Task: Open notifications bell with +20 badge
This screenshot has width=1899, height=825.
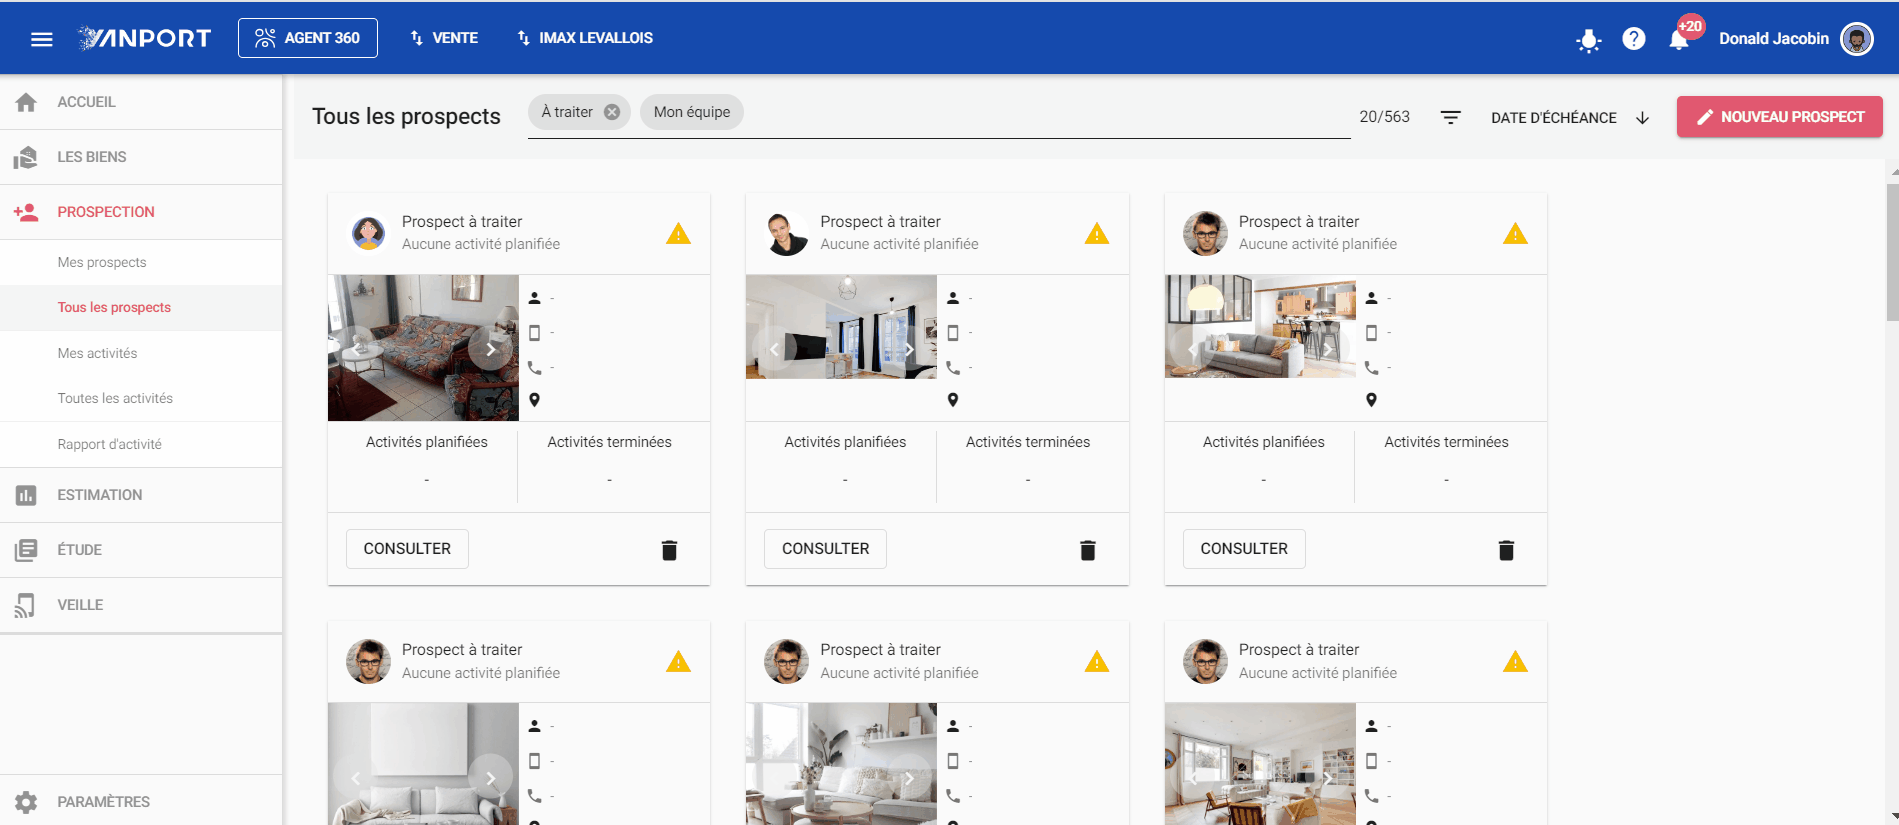Action: click(1679, 39)
